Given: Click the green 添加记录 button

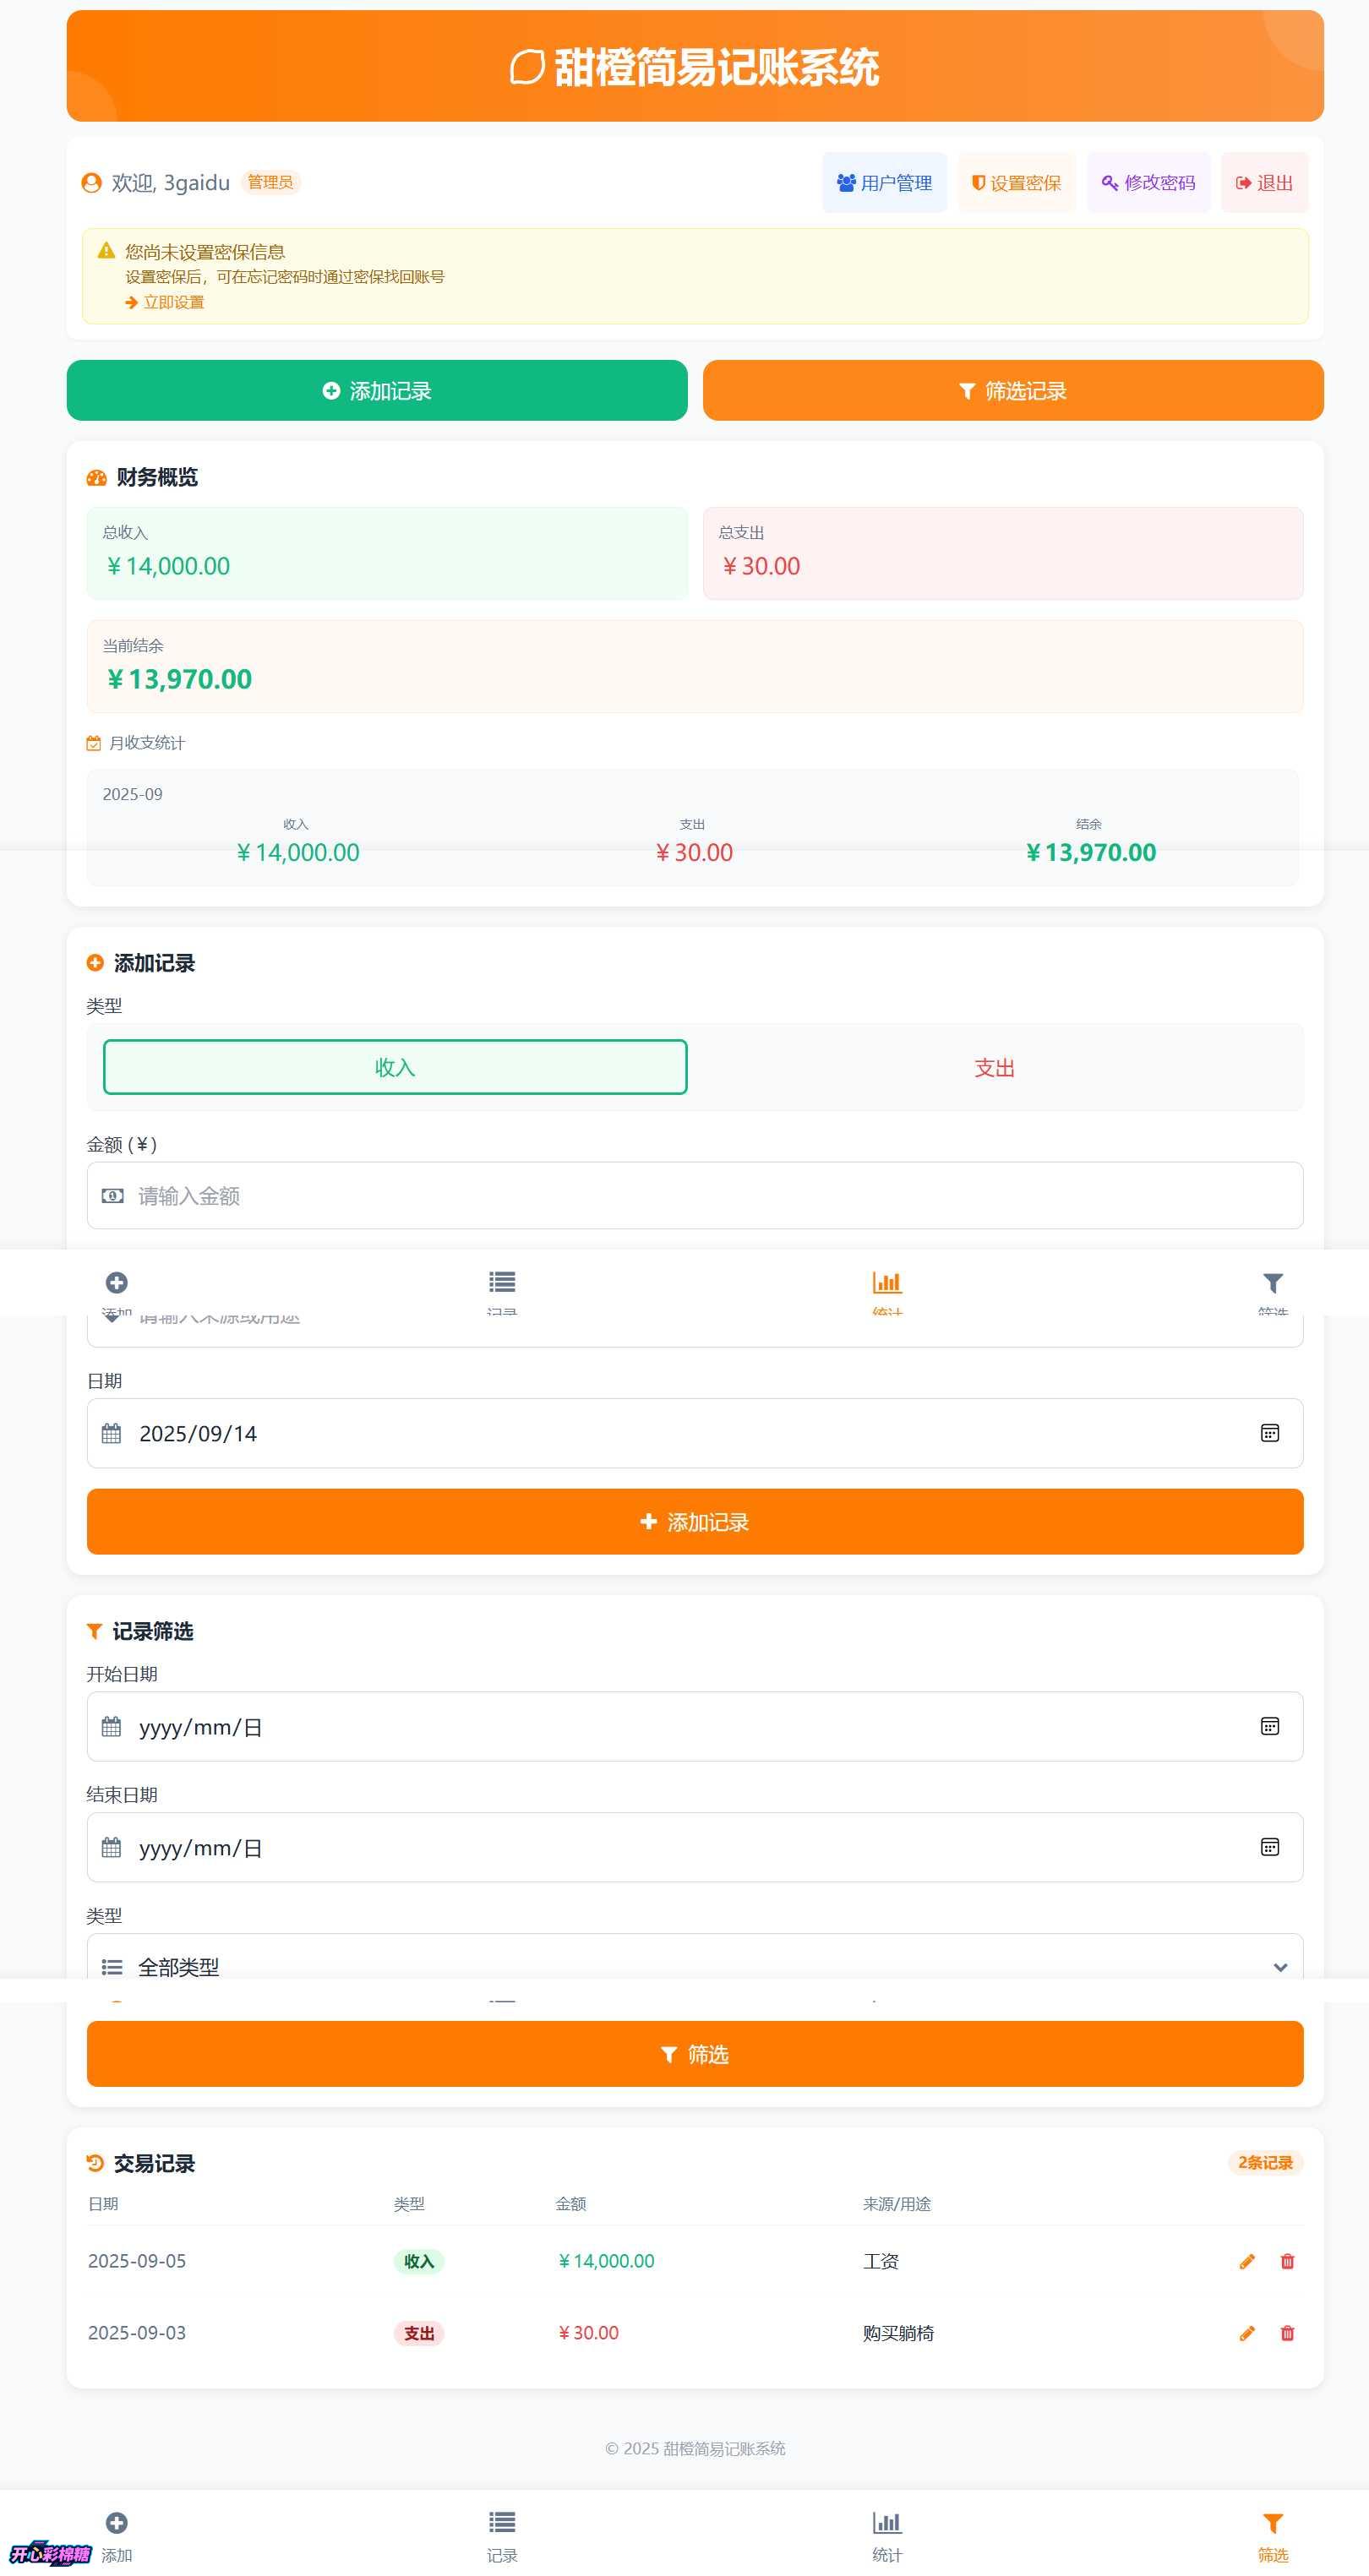Looking at the screenshot, I should 377,391.
